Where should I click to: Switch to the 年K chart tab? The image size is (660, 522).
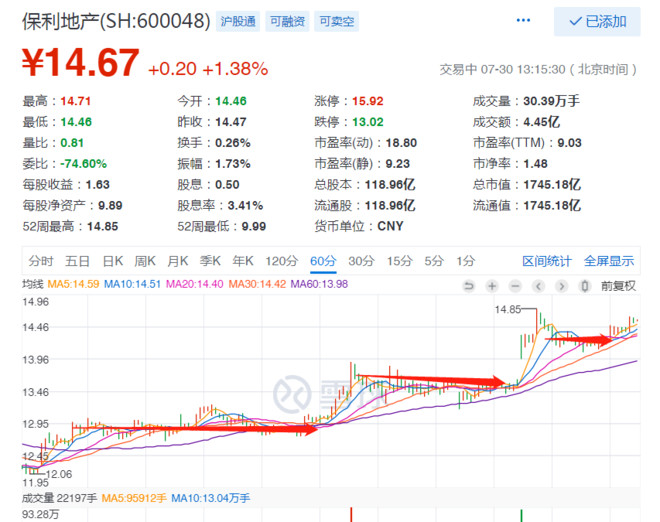[x=243, y=261]
